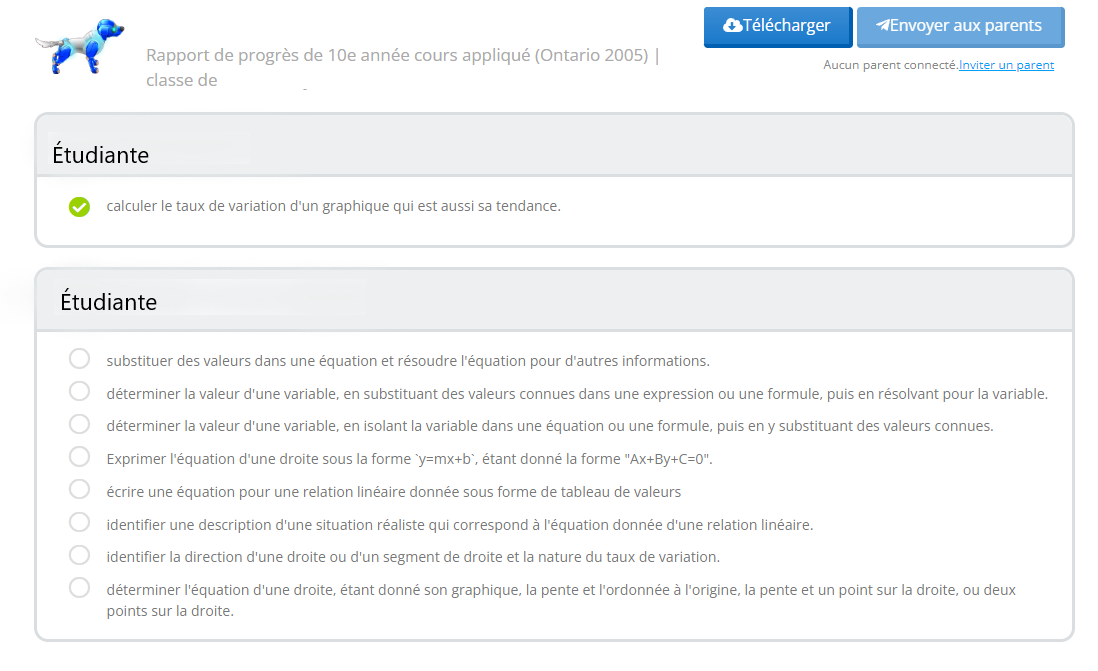Click text 'substituer des valeurs dans une équation'
Screen dimensions: 1098x671
click(x=242, y=361)
